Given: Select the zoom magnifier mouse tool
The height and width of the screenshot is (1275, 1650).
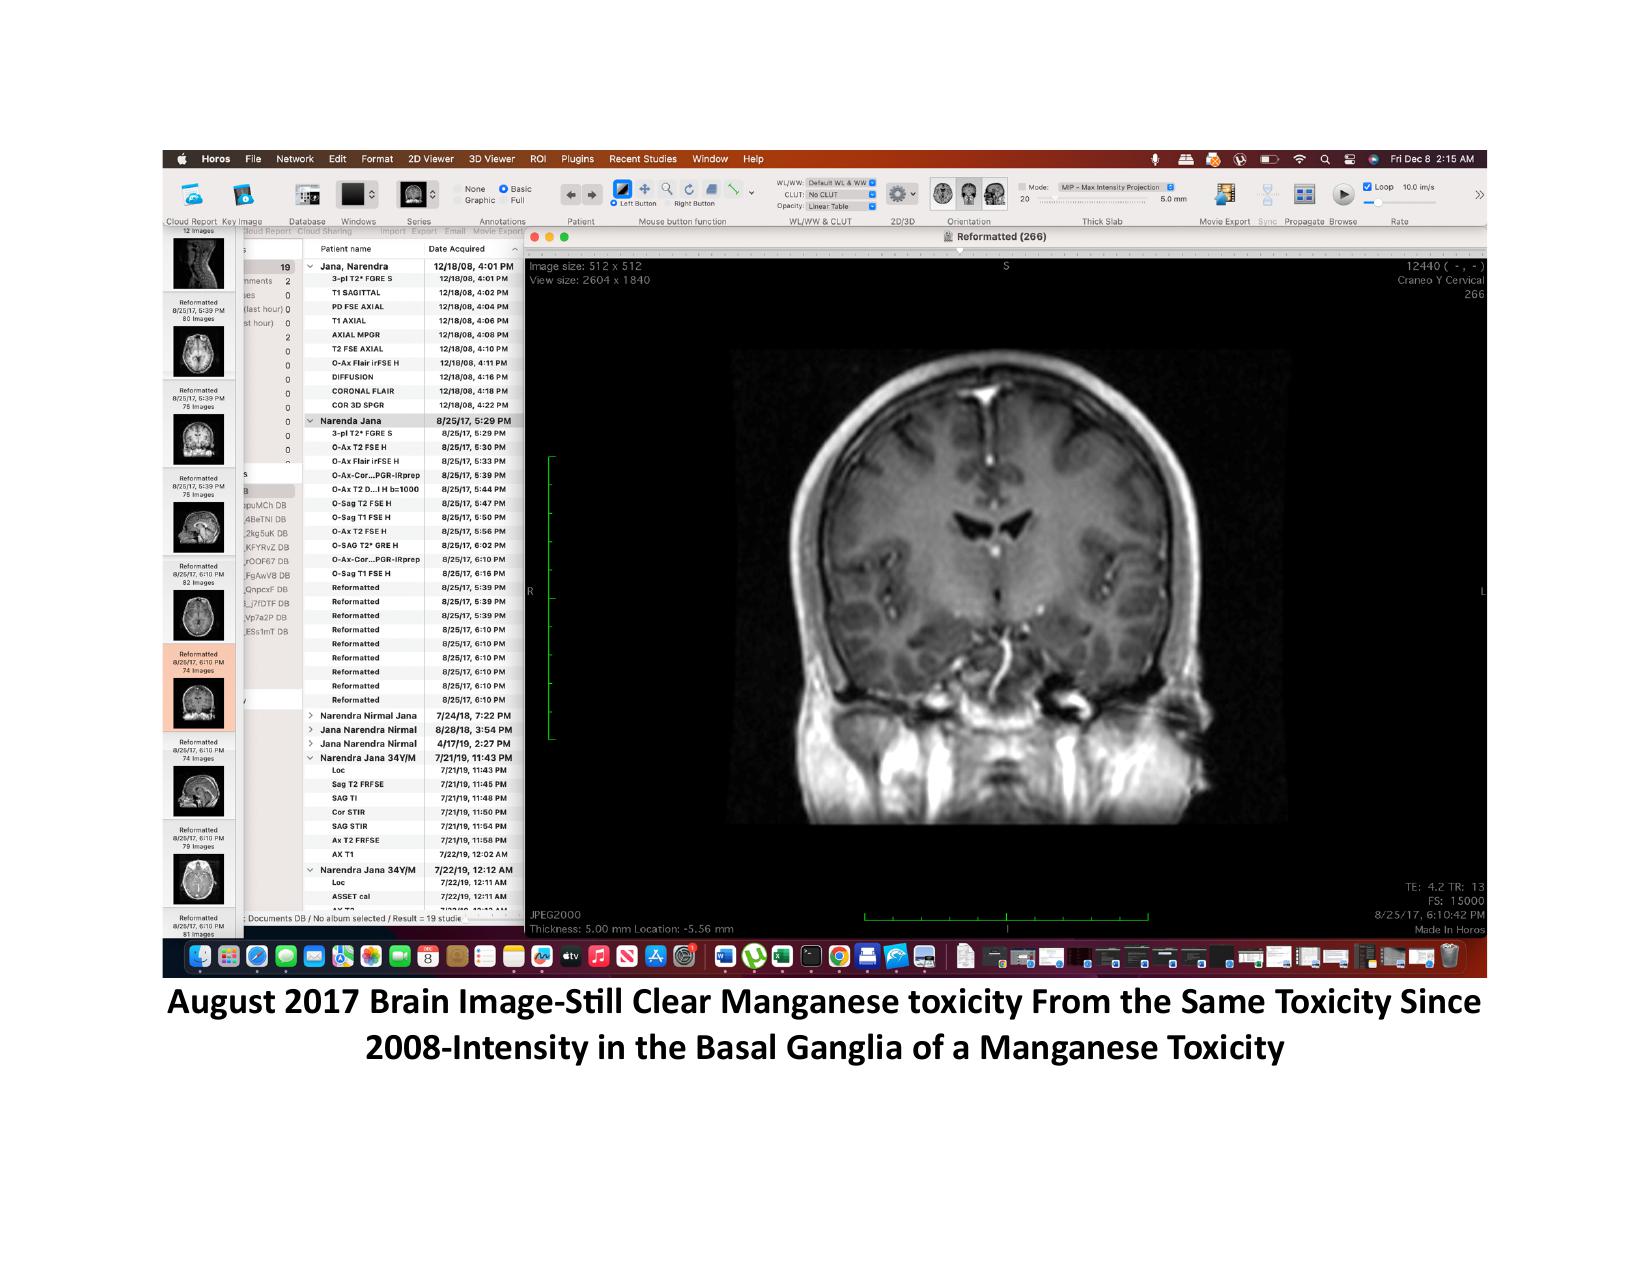Looking at the screenshot, I should [x=666, y=189].
